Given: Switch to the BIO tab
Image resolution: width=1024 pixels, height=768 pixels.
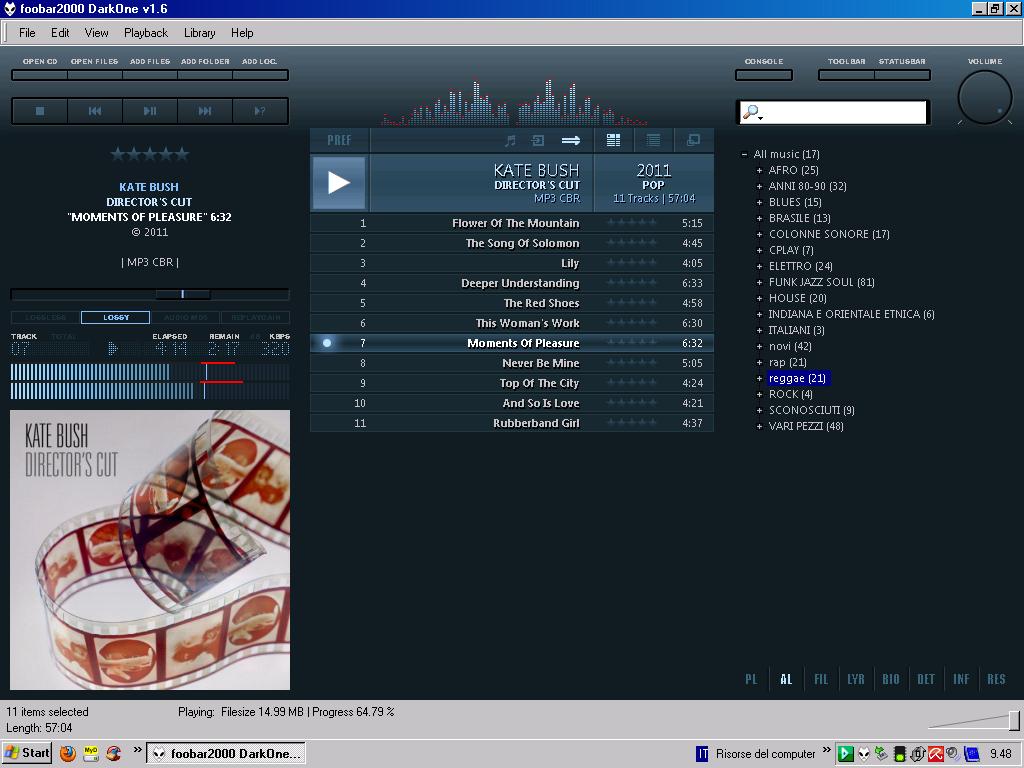Looking at the screenshot, I should [x=891, y=679].
